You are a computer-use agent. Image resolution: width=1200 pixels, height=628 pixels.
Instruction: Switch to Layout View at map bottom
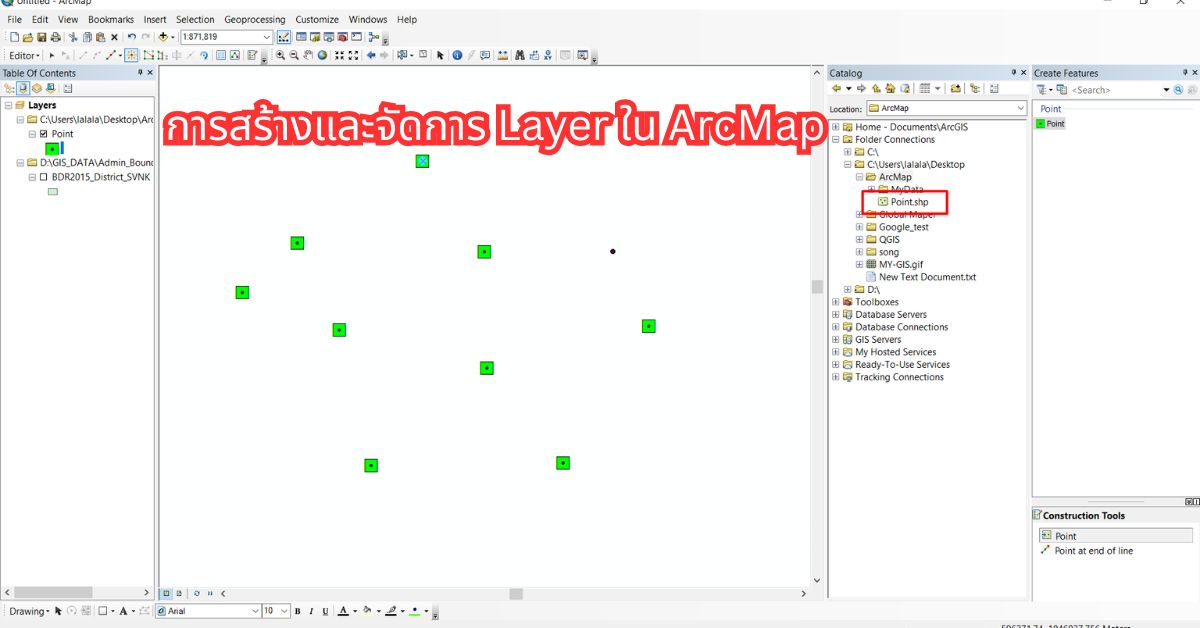[x=179, y=593]
